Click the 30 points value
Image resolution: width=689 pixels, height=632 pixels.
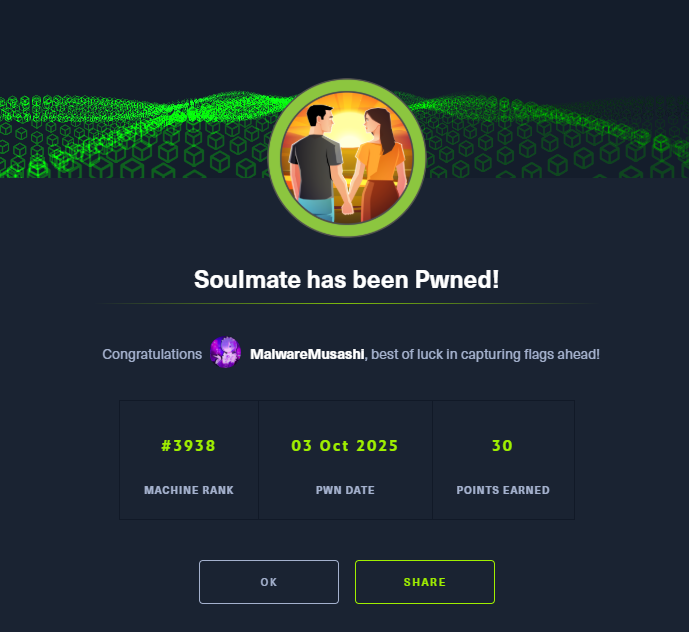coord(502,446)
